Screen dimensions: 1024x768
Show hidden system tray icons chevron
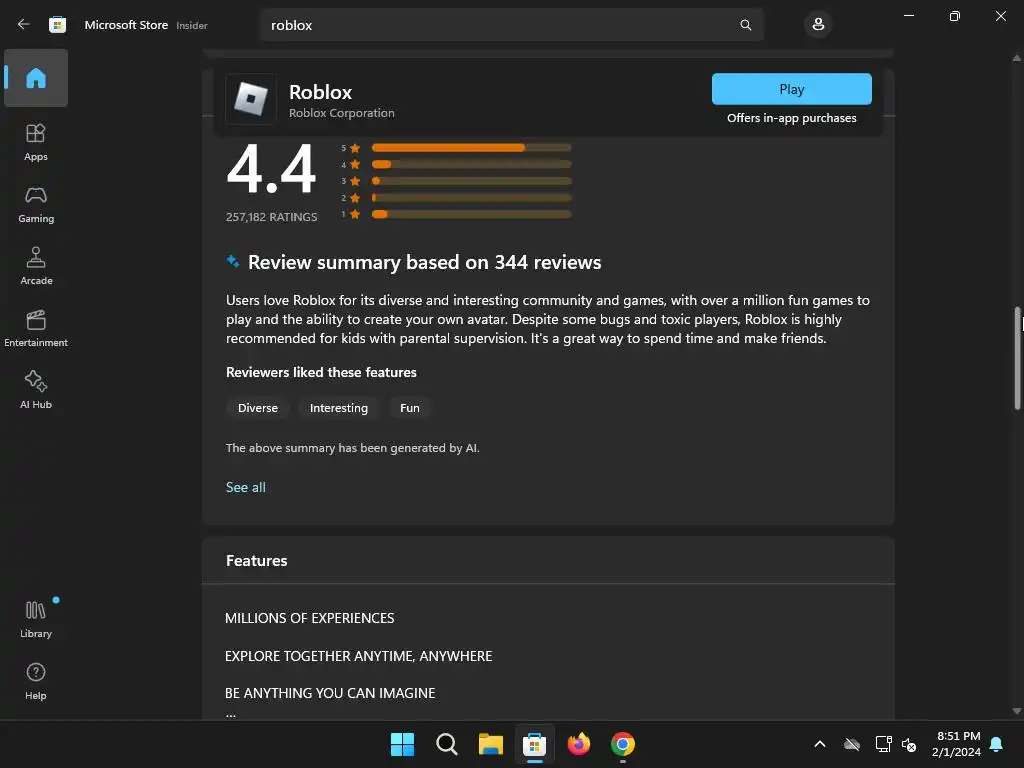tap(820, 744)
